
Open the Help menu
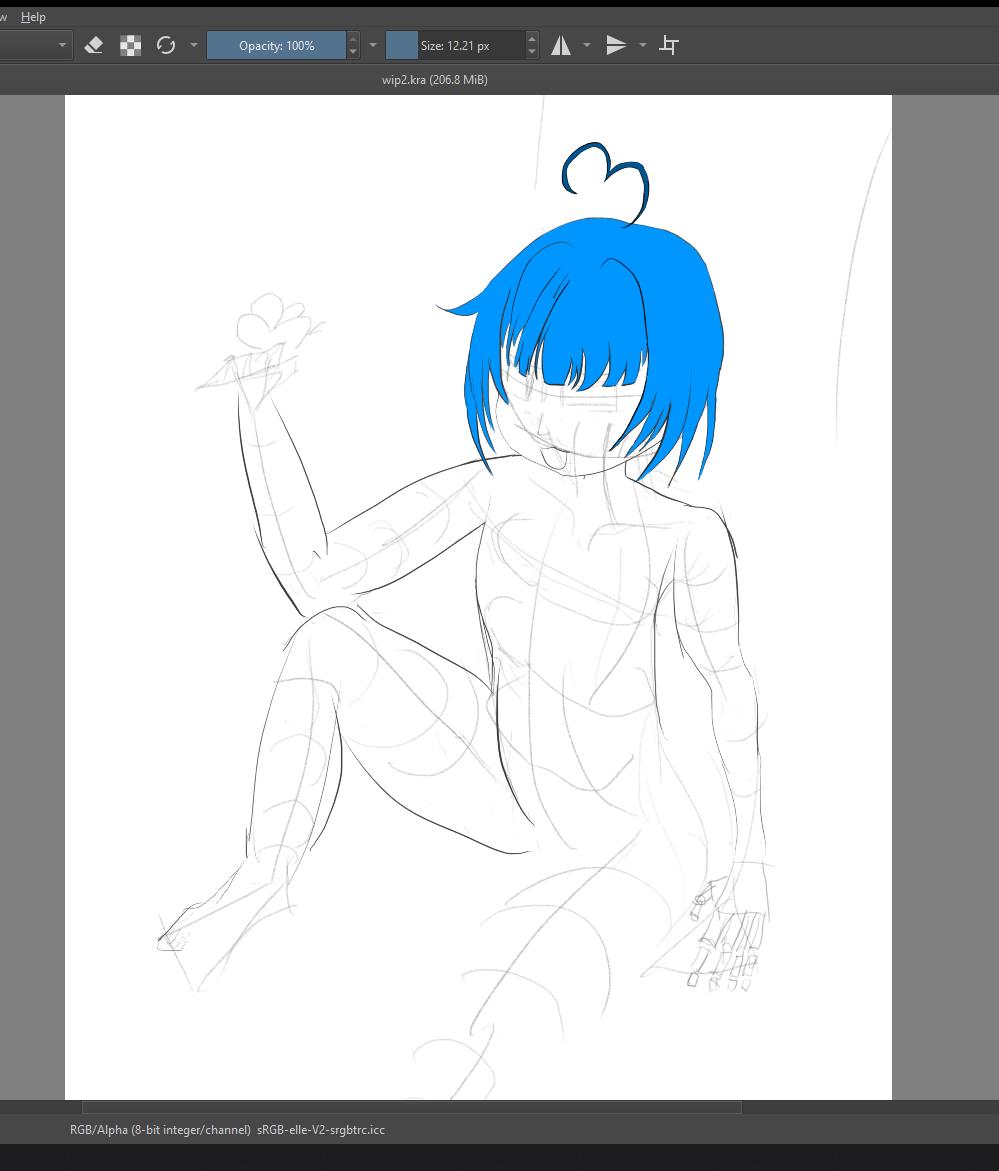tap(33, 16)
